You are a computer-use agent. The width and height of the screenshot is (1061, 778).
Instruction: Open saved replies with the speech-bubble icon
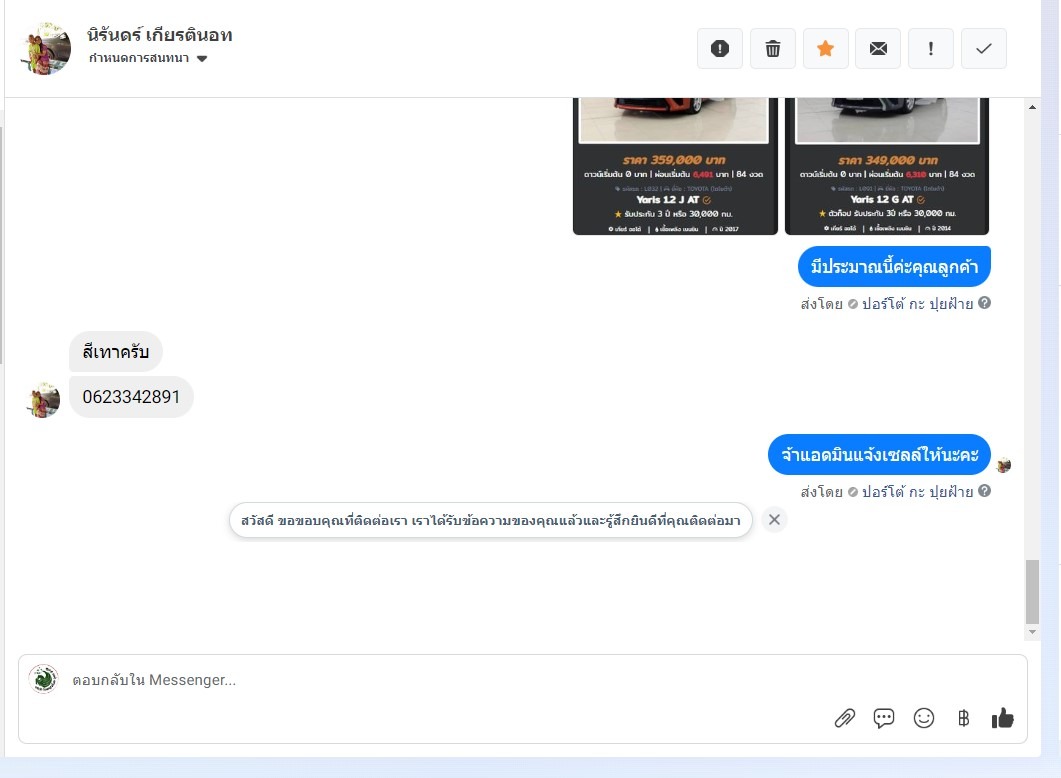[x=884, y=718]
